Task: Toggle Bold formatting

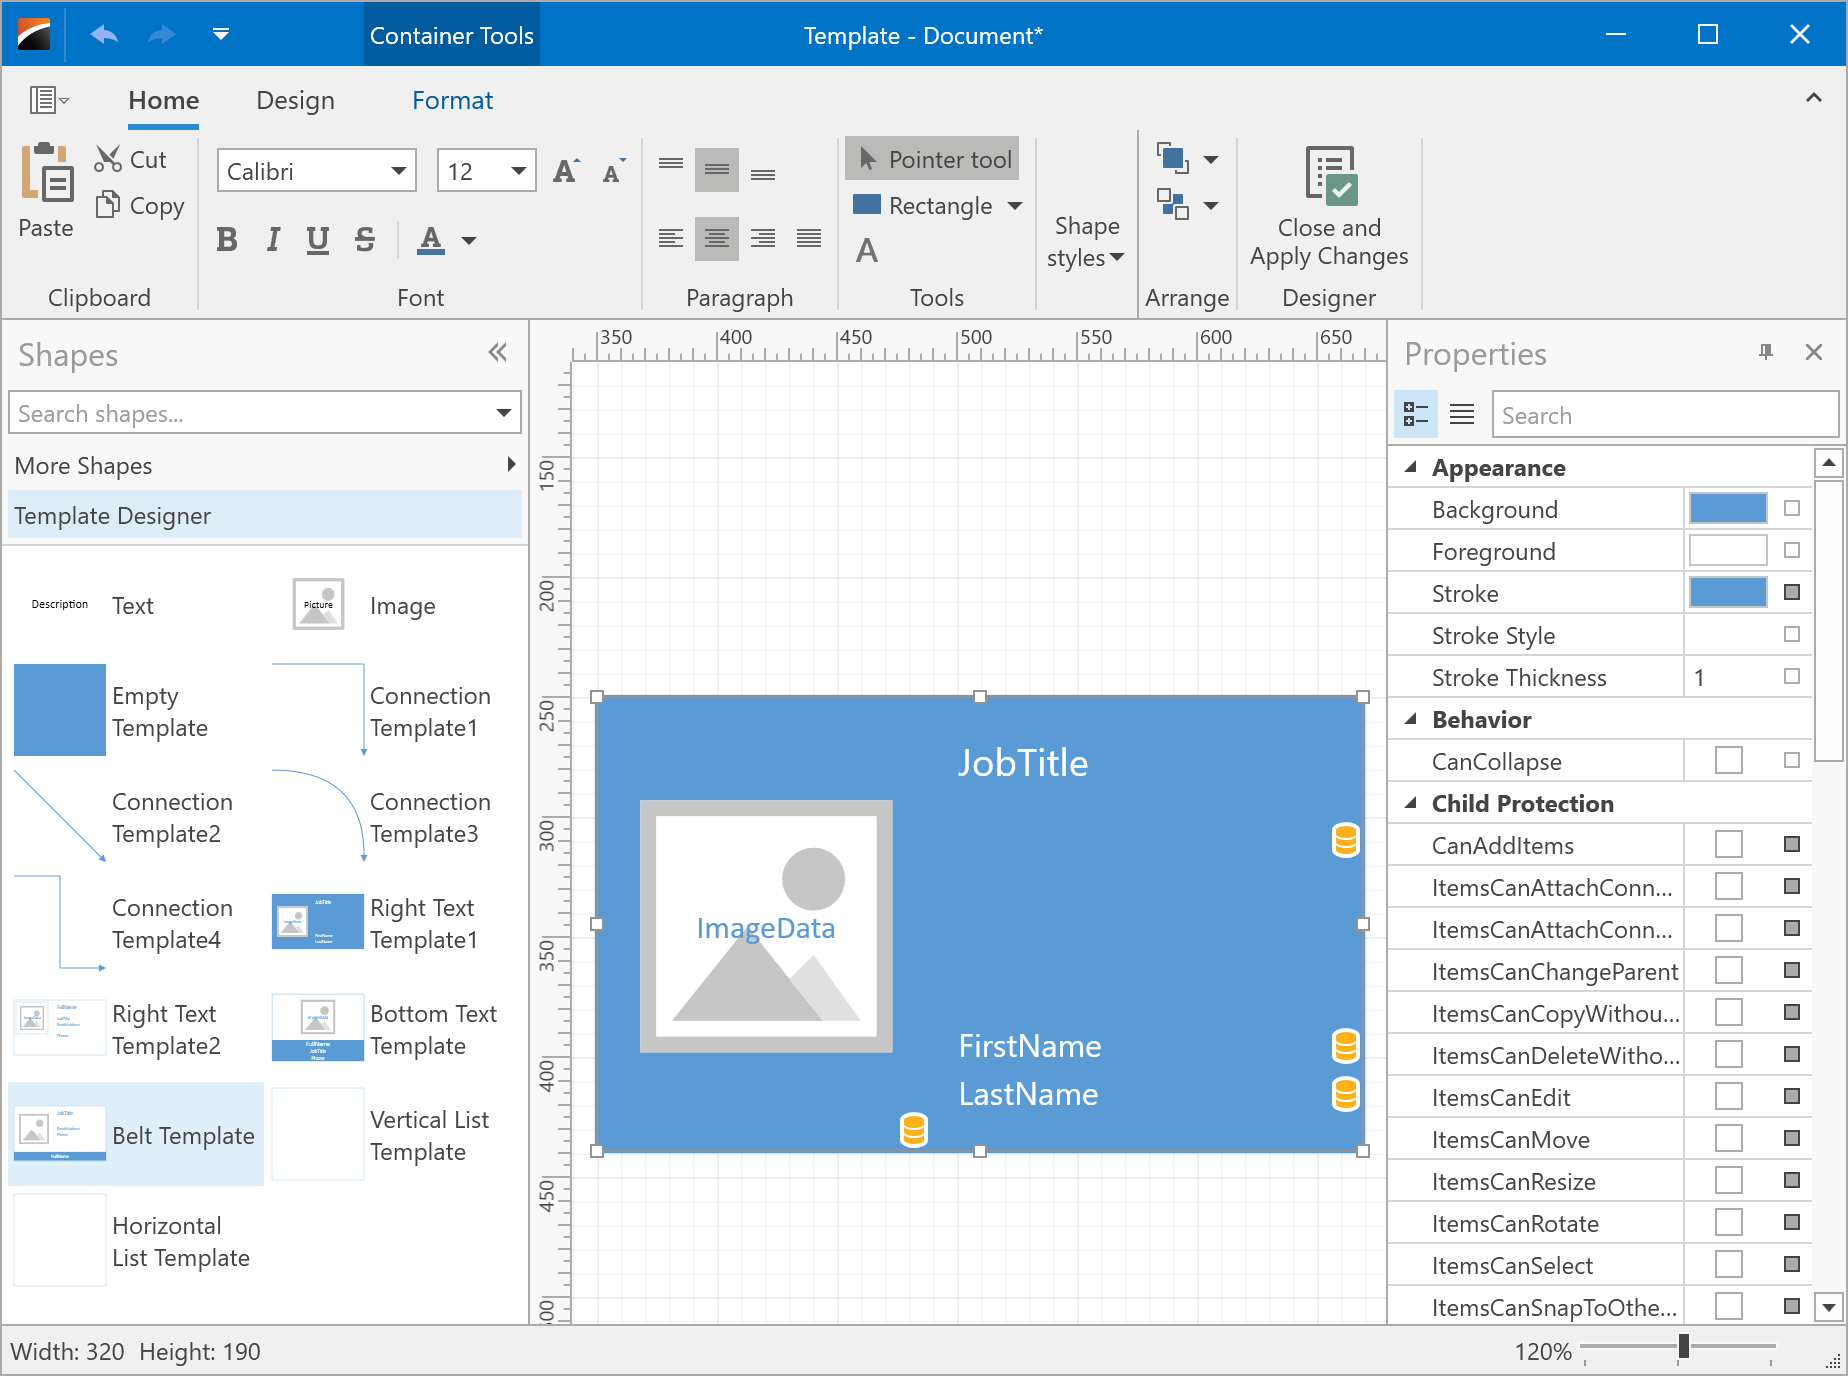Action: (x=227, y=240)
